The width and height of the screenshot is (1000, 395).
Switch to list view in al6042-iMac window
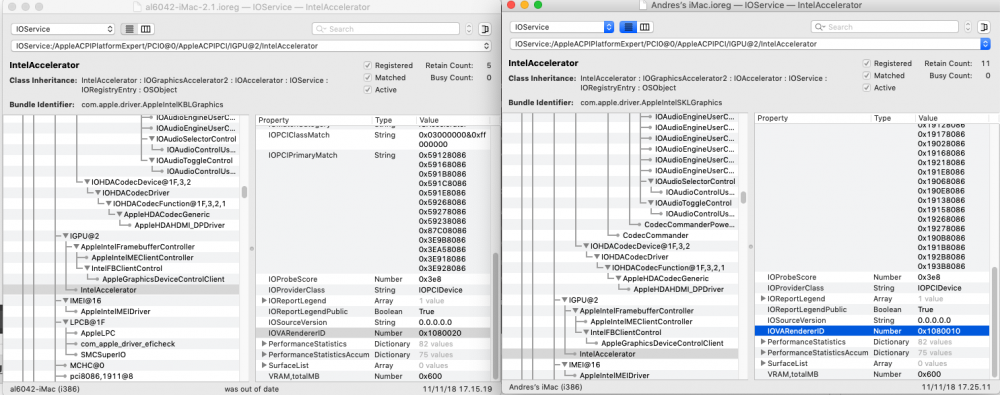128,29
